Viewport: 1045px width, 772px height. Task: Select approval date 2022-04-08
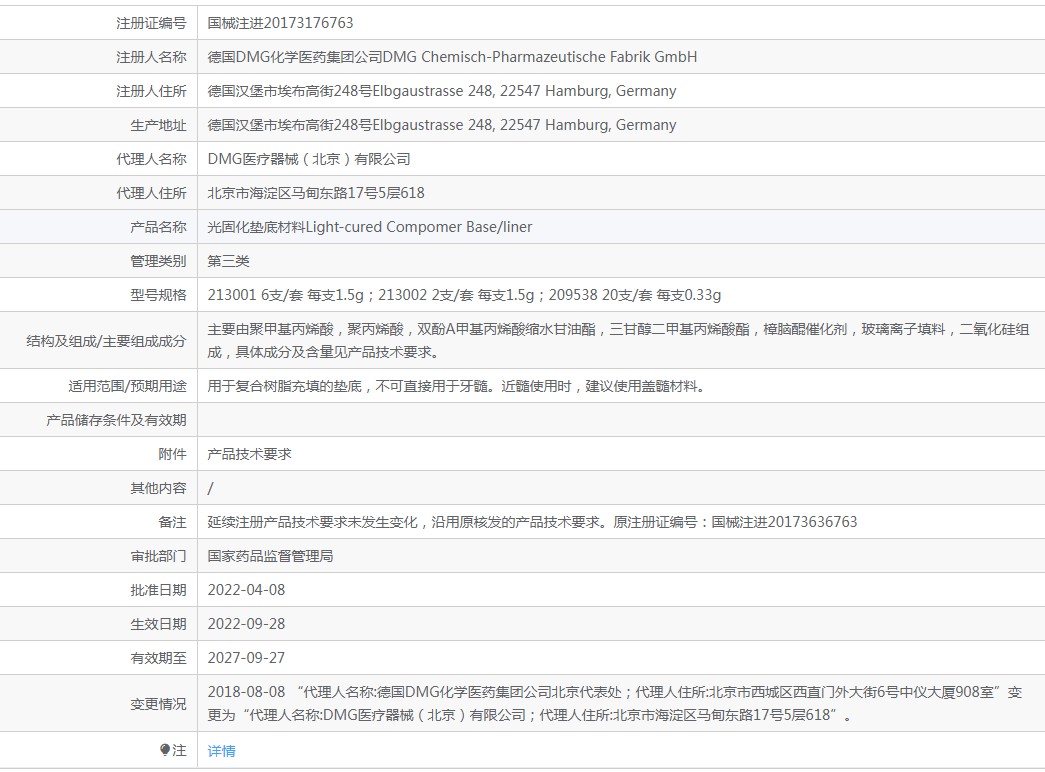pyautogui.click(x=247, y=590)
